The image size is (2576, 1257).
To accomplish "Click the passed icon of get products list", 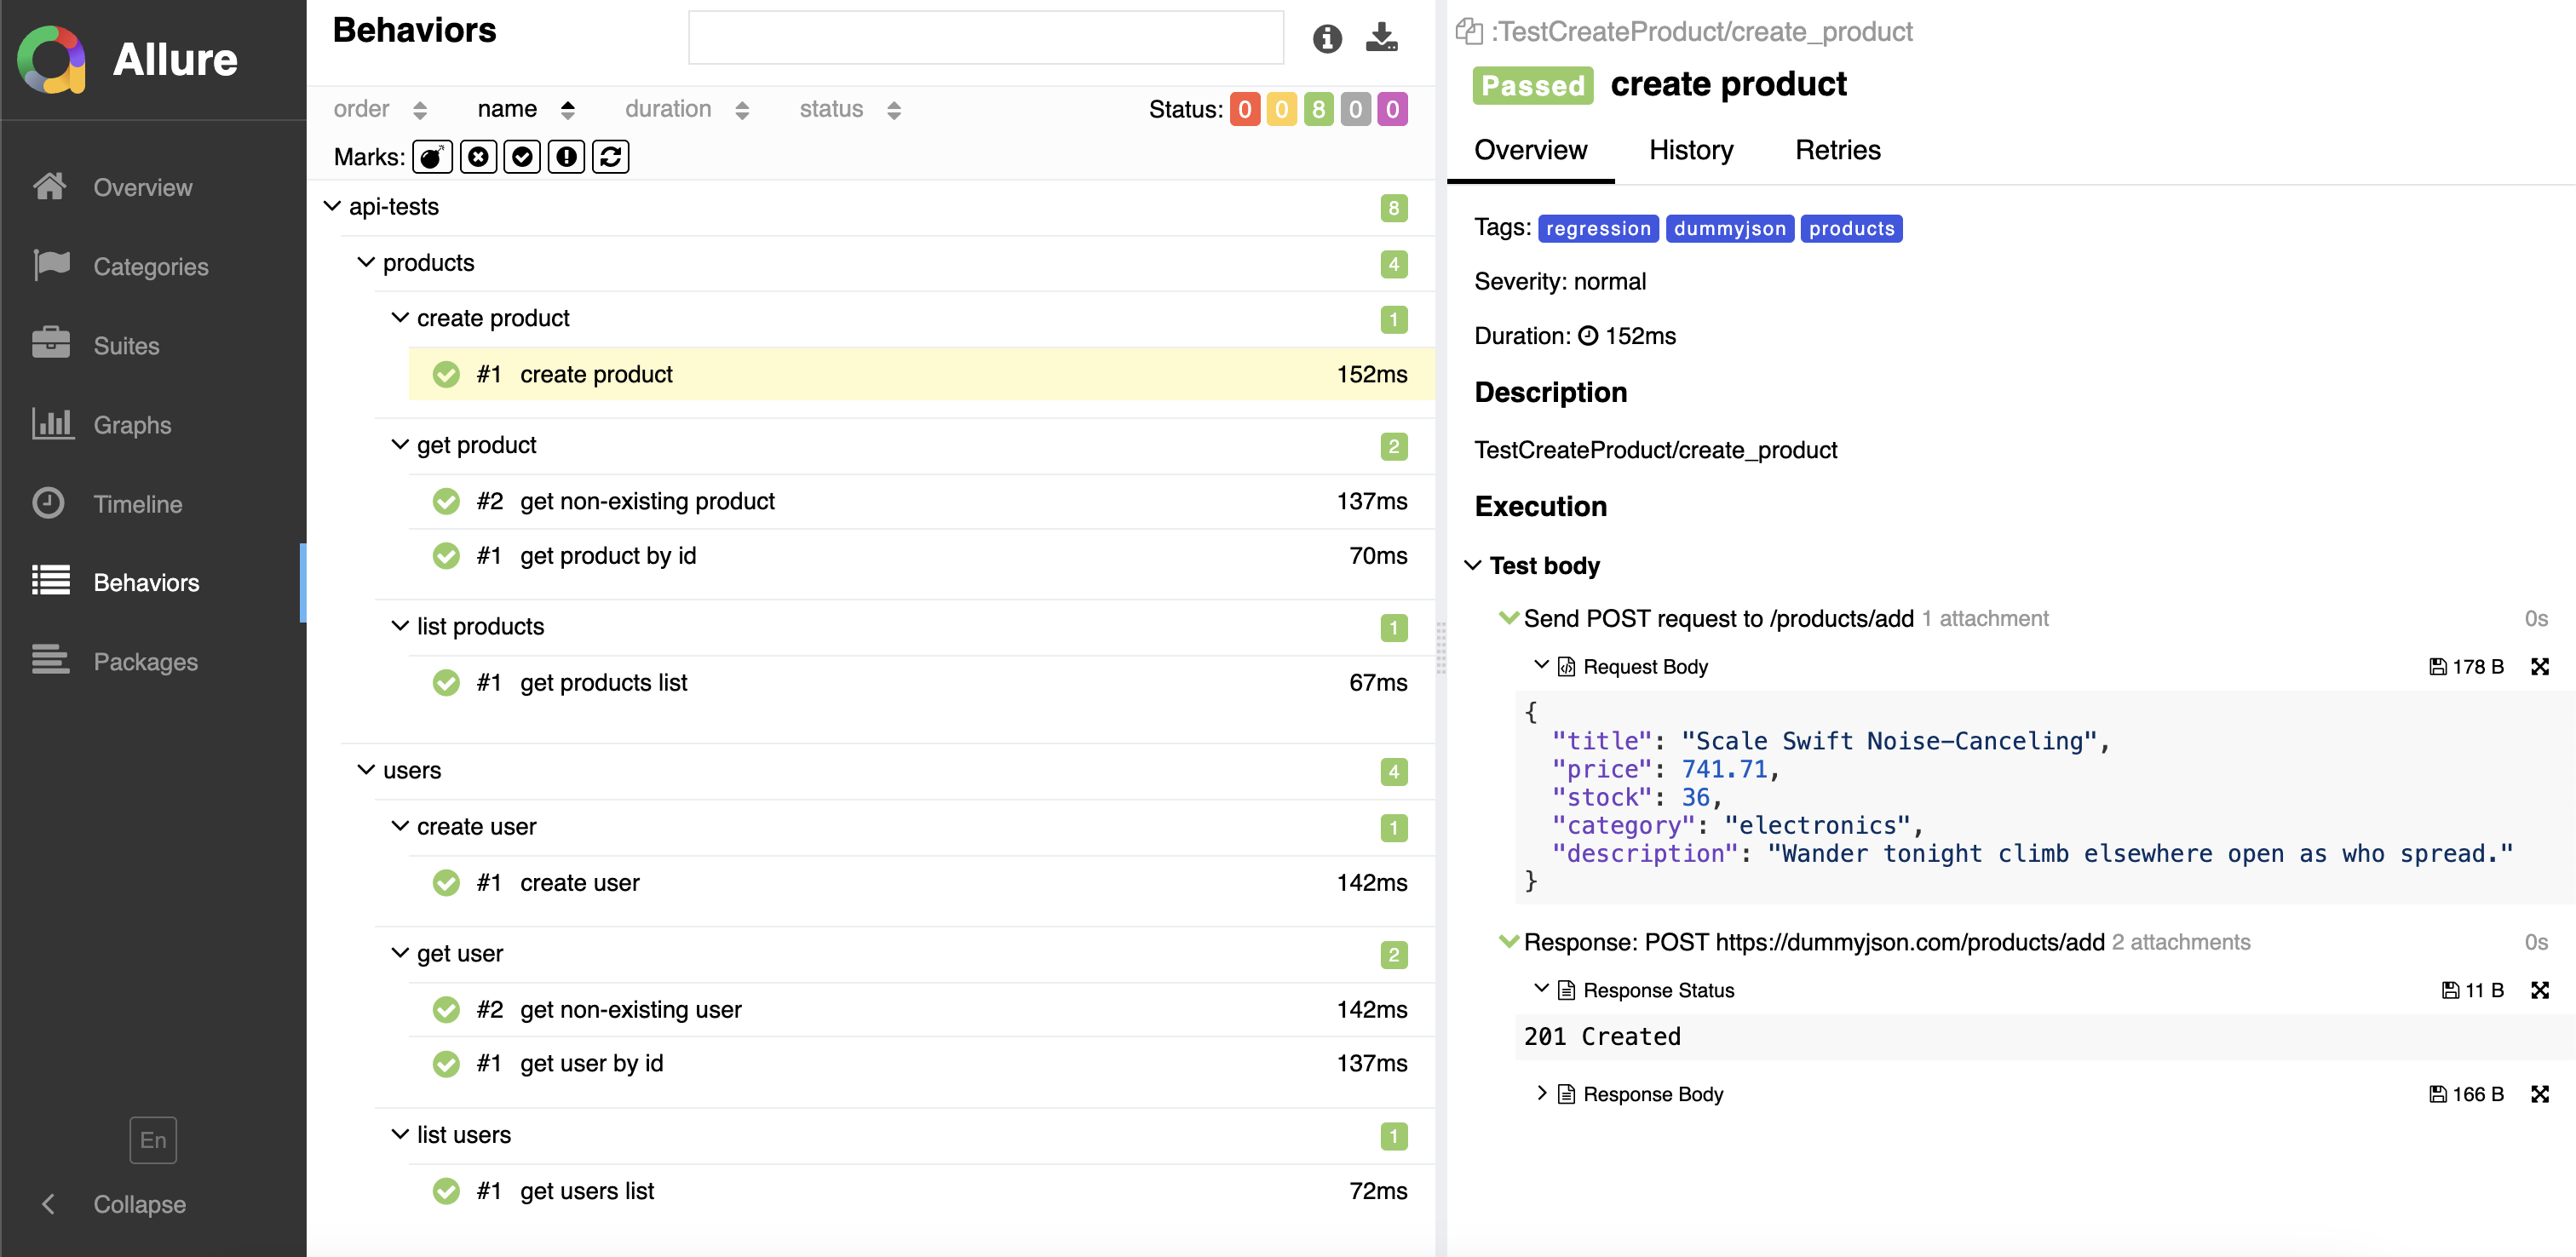I will coord(446,682).
